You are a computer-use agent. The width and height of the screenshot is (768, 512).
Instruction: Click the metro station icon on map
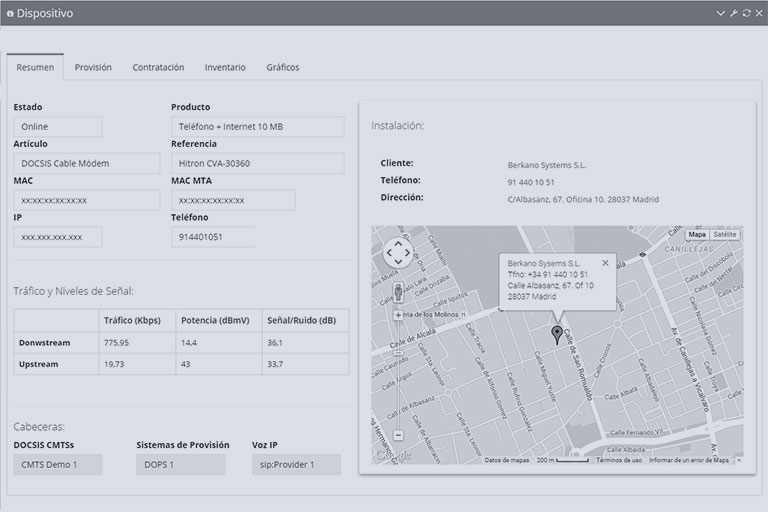[x=643, y=255]
